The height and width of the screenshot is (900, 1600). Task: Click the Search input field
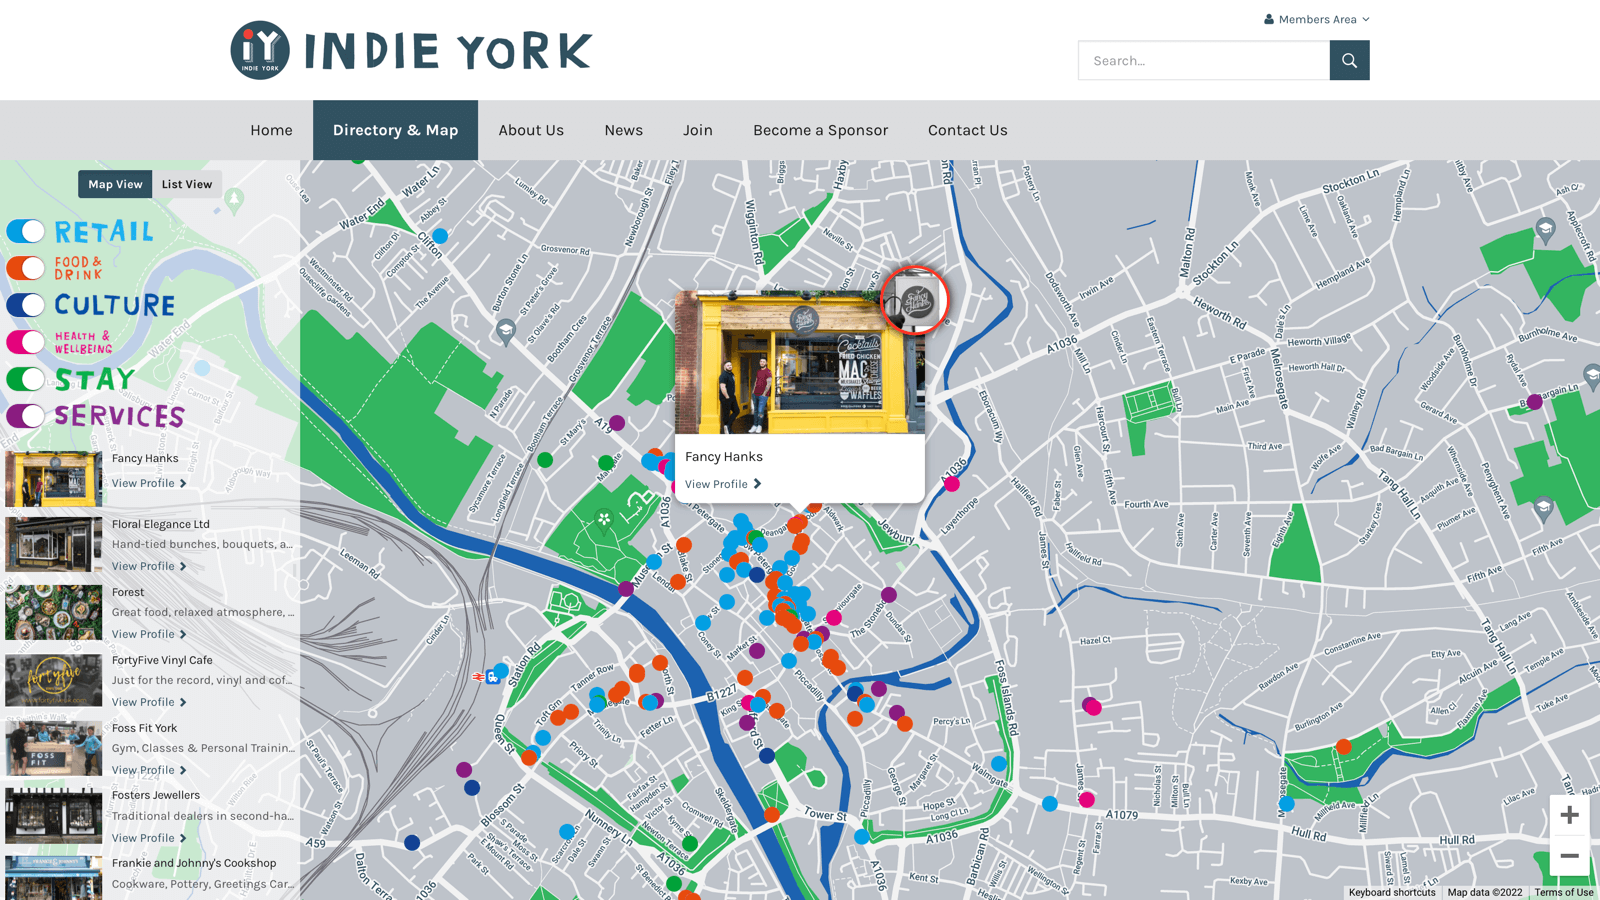(1203, 61)
